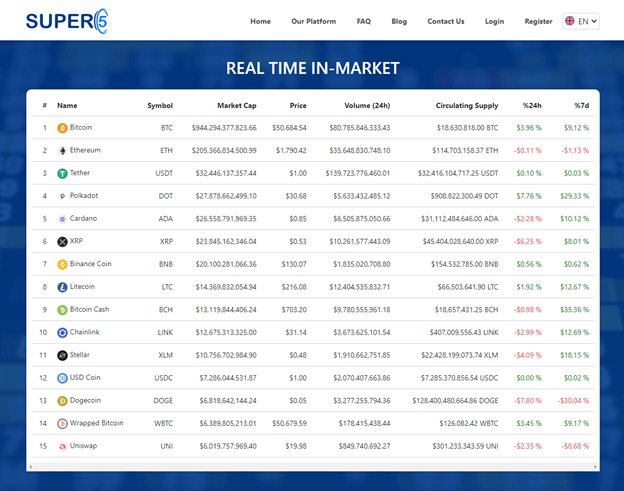
Task: Click Bitcoin market cap $944,294,377,823.66
Action: (224, 128)
